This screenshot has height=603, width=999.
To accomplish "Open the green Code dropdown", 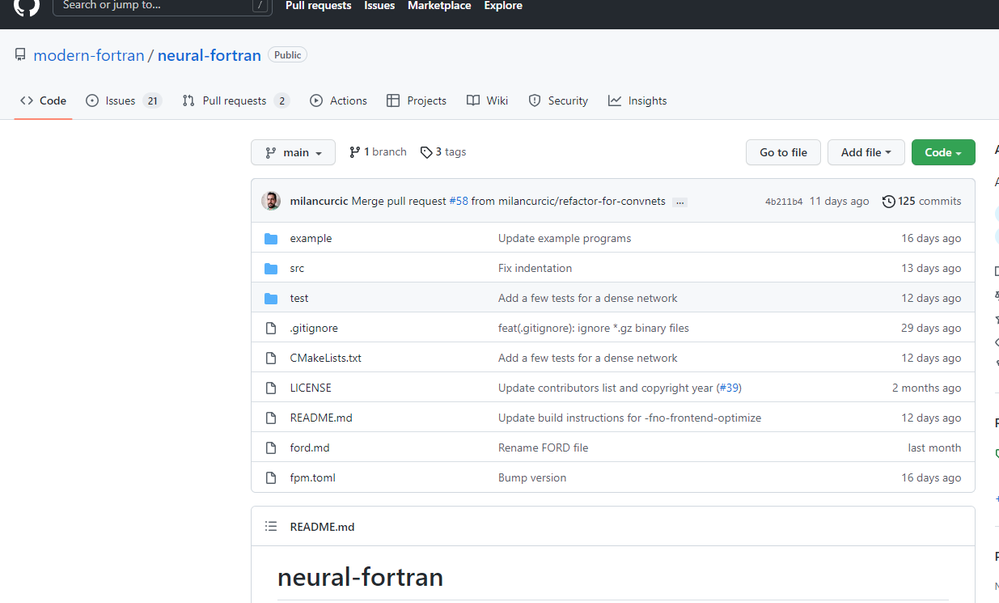I will (943, 152).
